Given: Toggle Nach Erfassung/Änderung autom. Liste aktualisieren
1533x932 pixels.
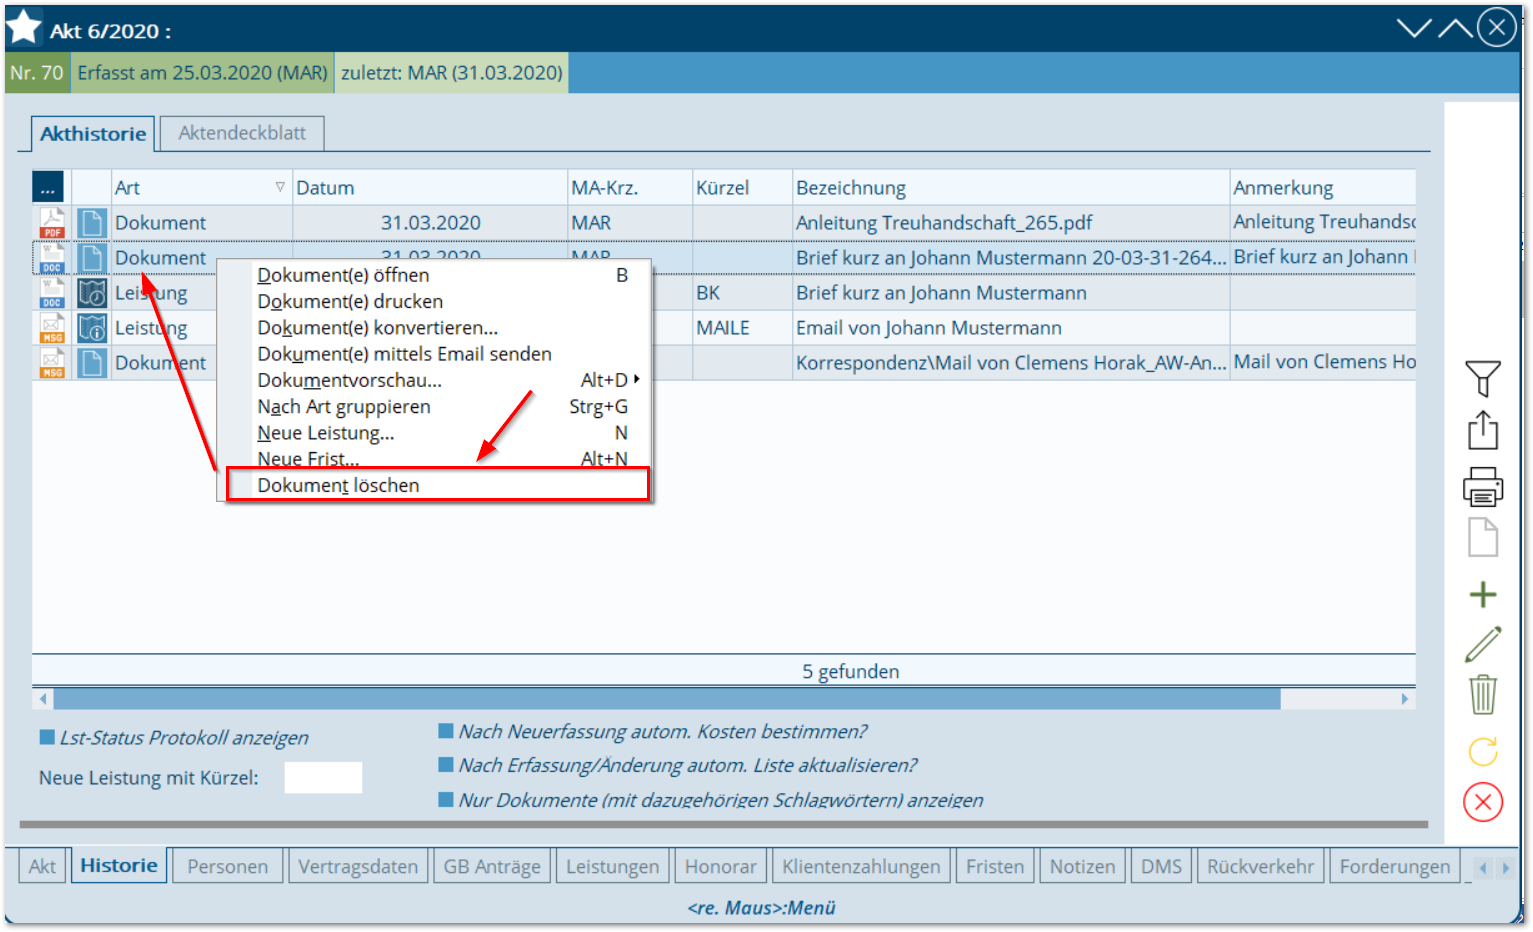Looking at the screenshot, I should coord(446,765).
